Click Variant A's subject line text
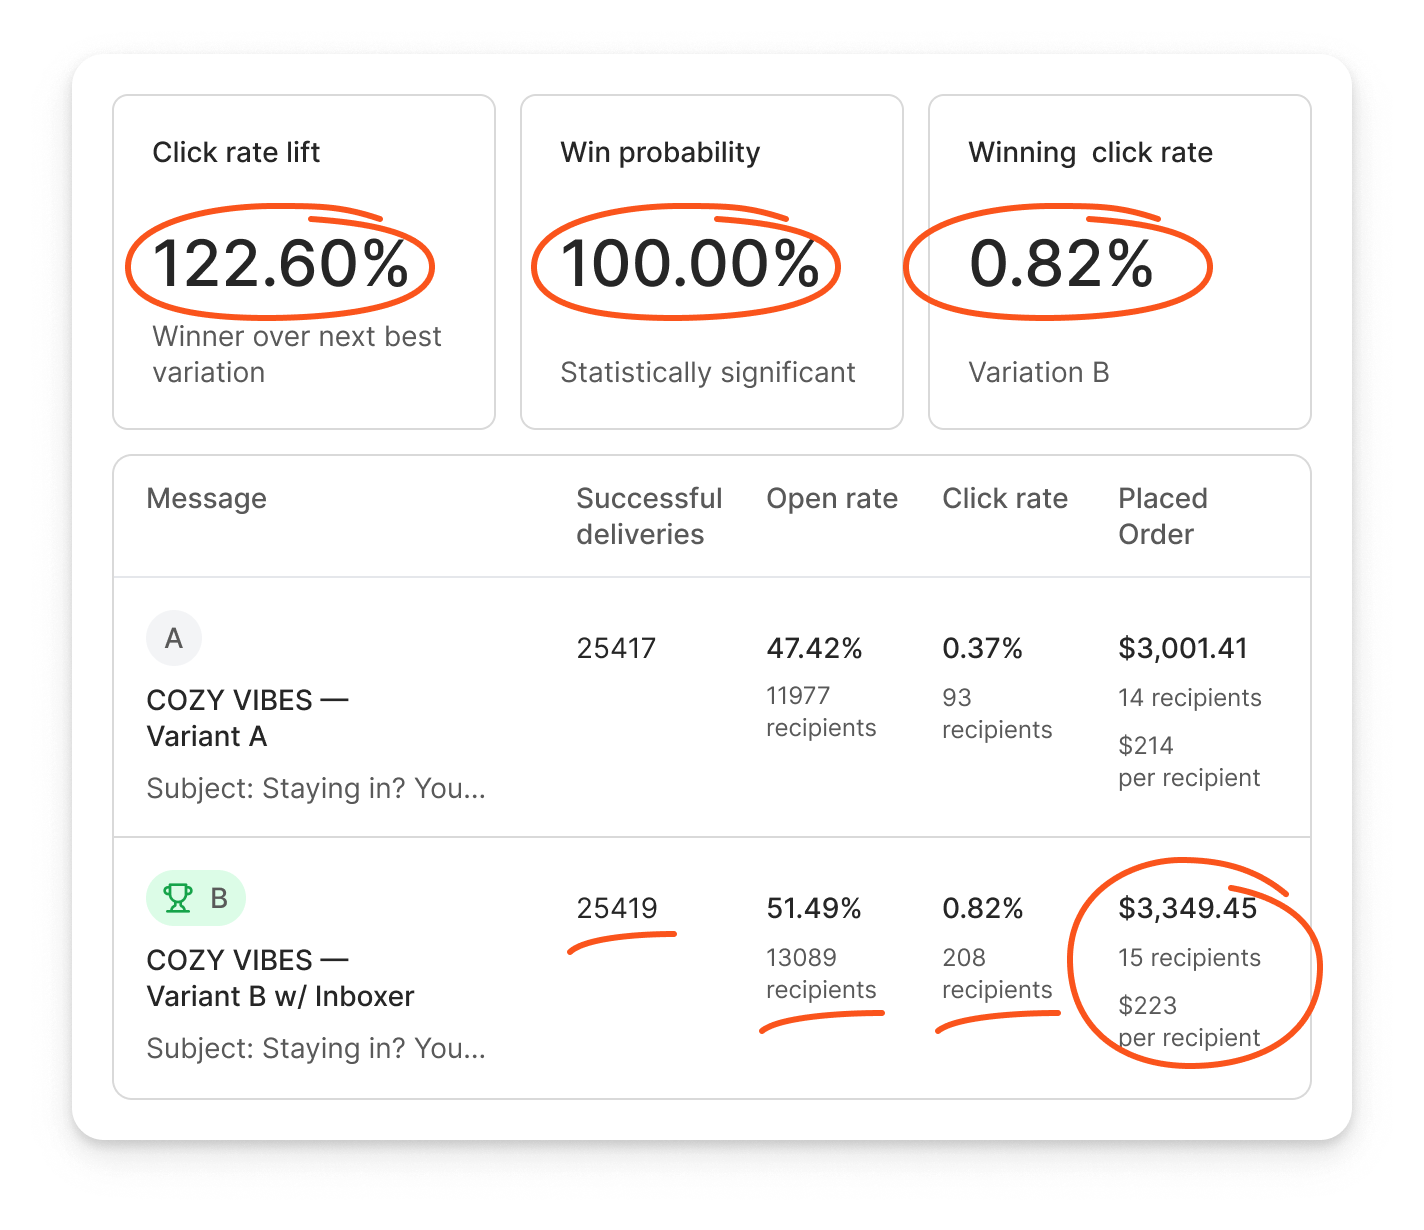1424x1230 pixels. click(x=315, y=789)
